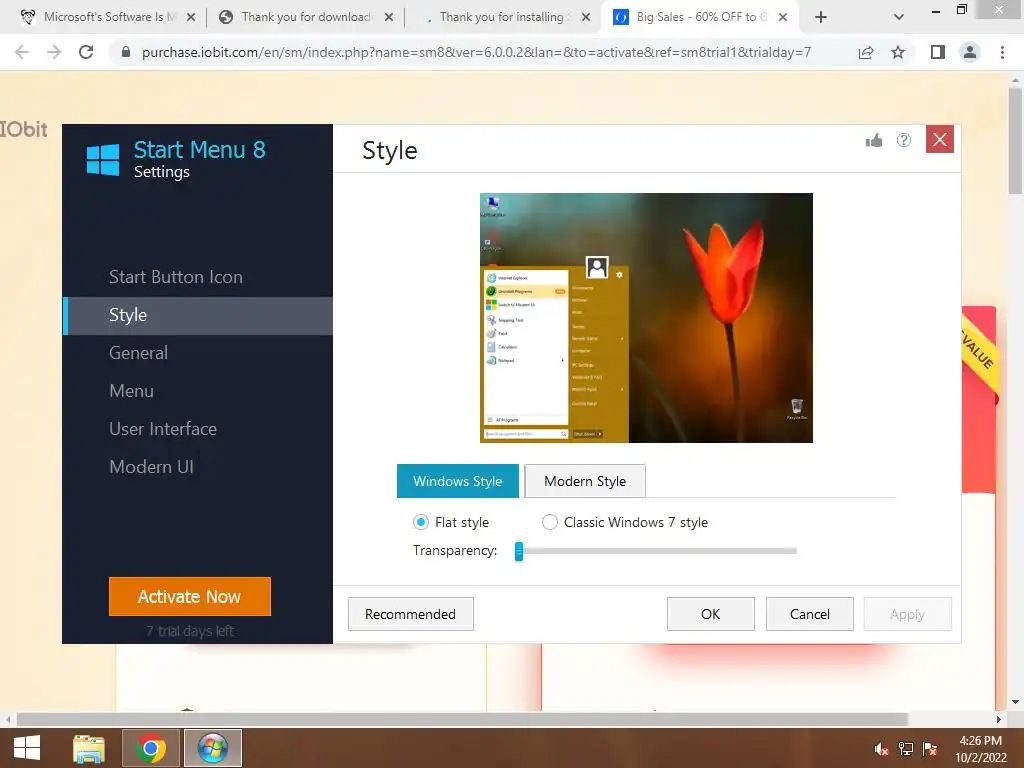
Task: Open File Explorer from the taskbar
Action: point(89,748)
